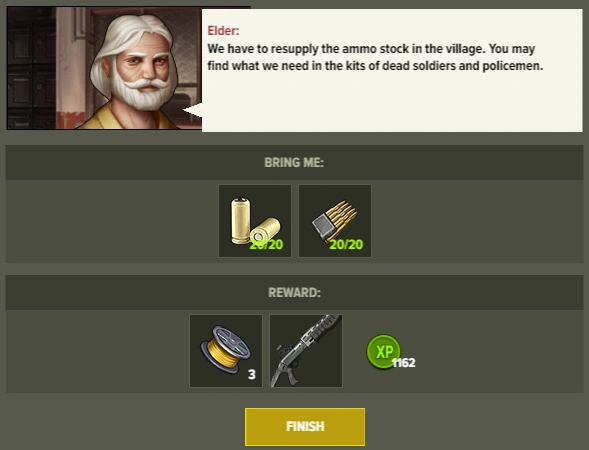
Task: Click the BRING ME header bar
Action: (294, 163)
